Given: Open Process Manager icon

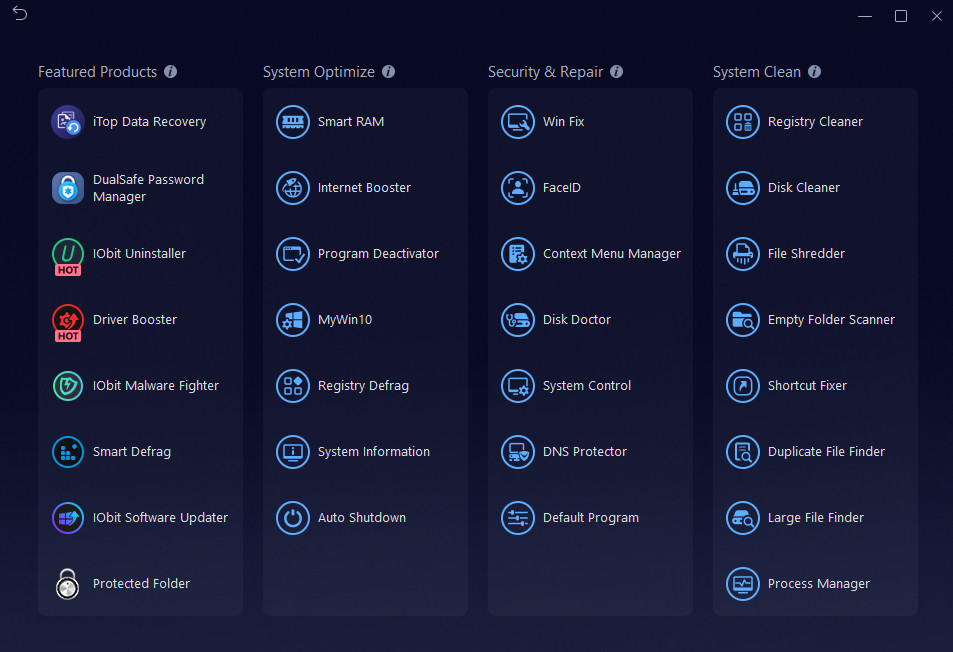Looking at the screenshot, I should click(x=743, y=584).
